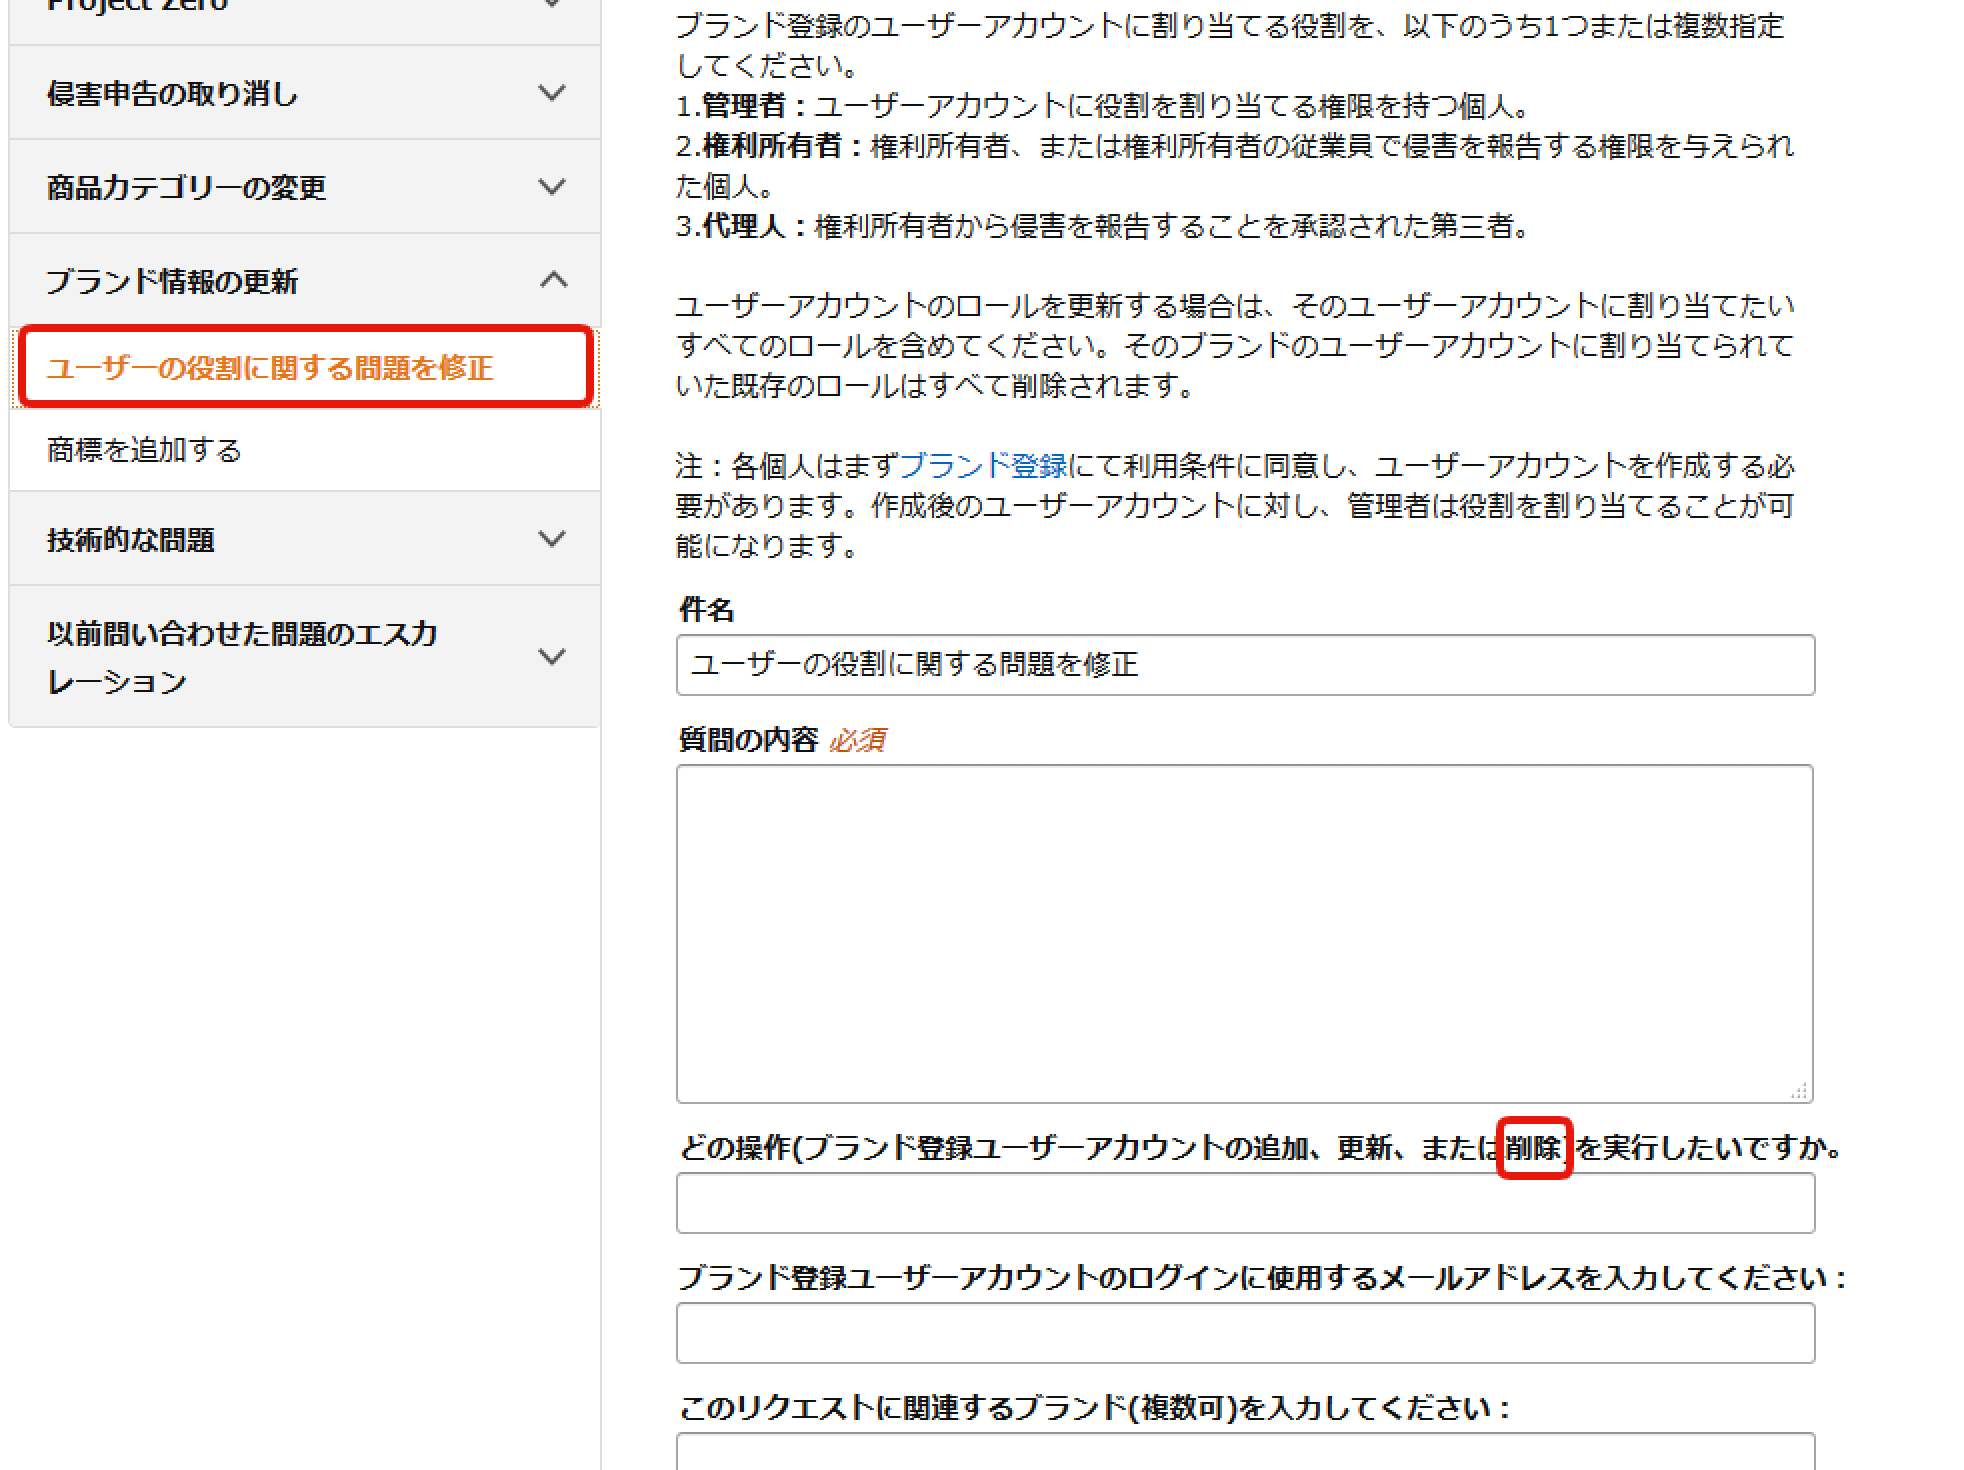Open the 商標を追加する menu item
1964x1470 pixels.
144,450
